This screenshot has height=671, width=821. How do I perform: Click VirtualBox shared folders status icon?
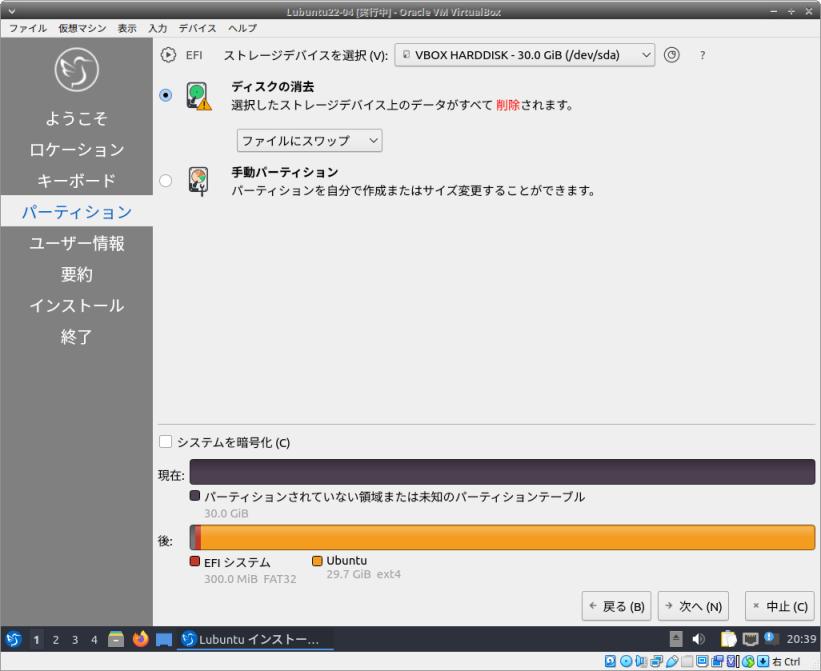pos(687,661)
